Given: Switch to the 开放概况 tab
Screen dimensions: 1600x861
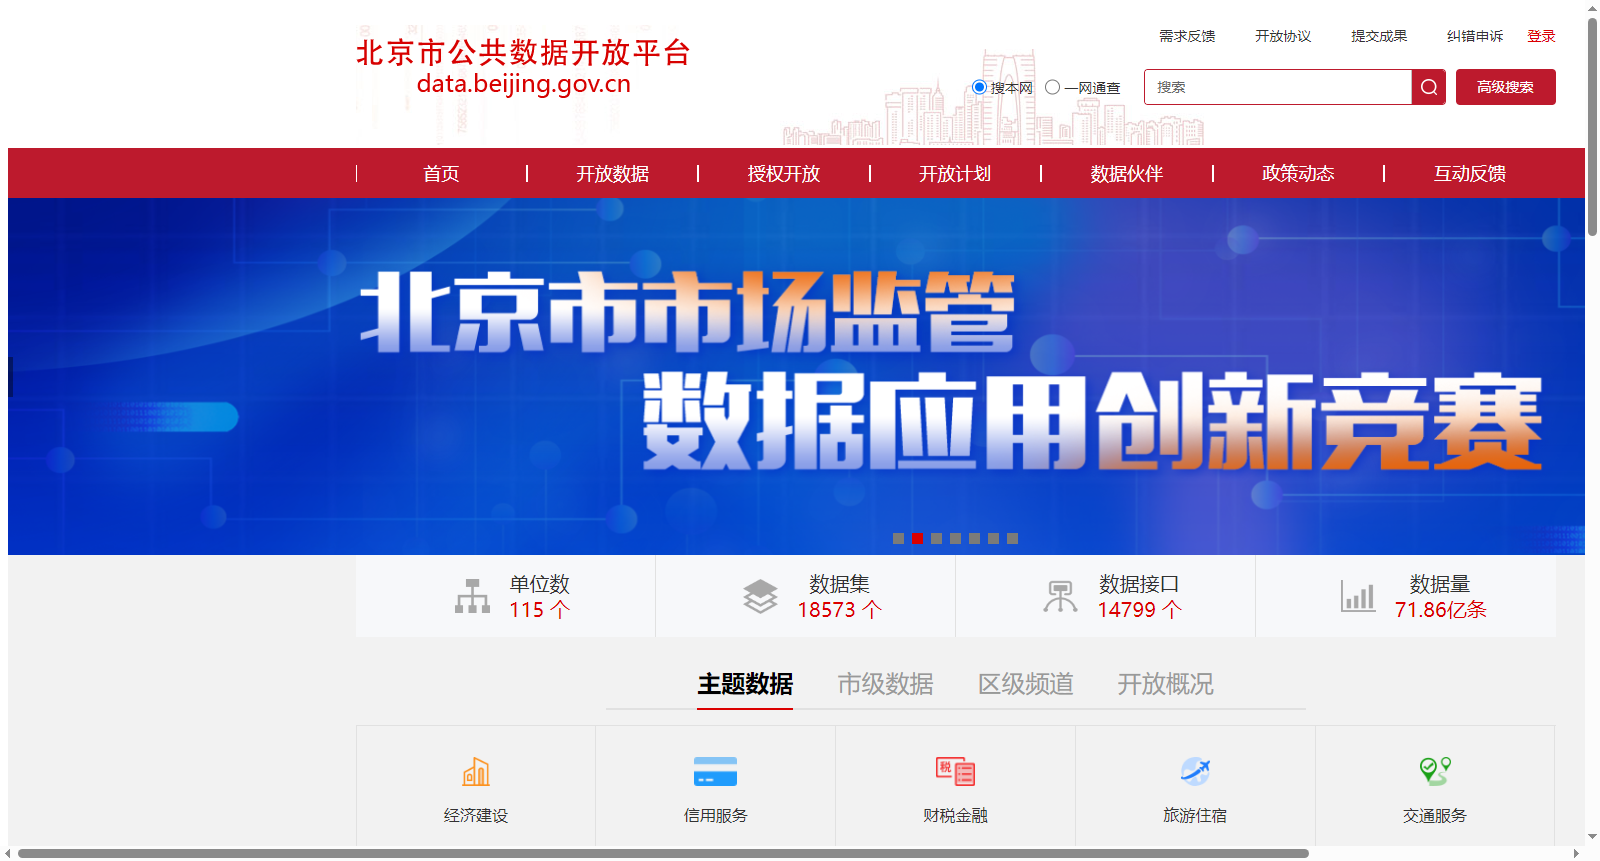Looking at the screenshot, I should click(x=1165, y=684).
